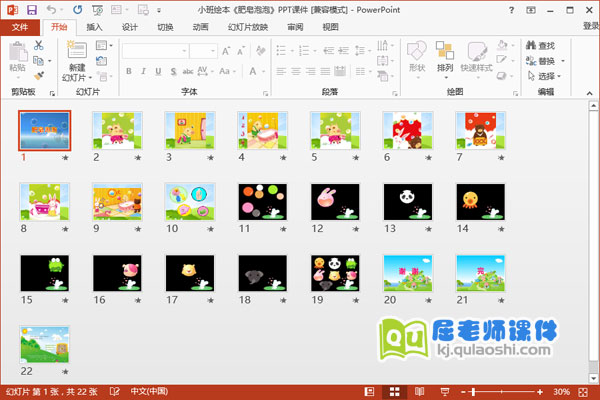
Task: Switch to the Insert tab
Action: 94,27
